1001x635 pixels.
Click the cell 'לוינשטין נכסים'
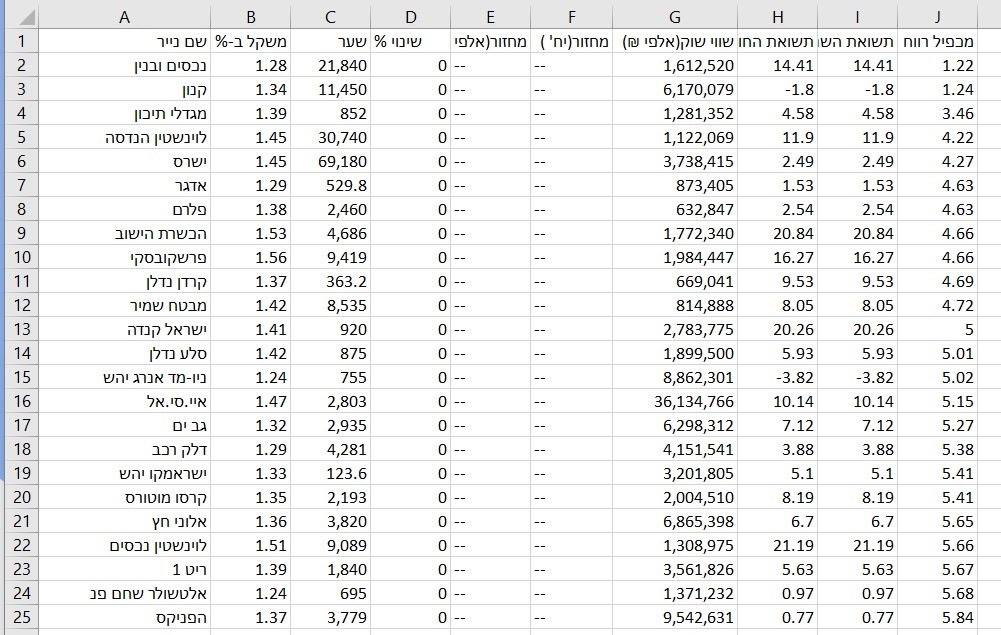click(x=124, y=546)
